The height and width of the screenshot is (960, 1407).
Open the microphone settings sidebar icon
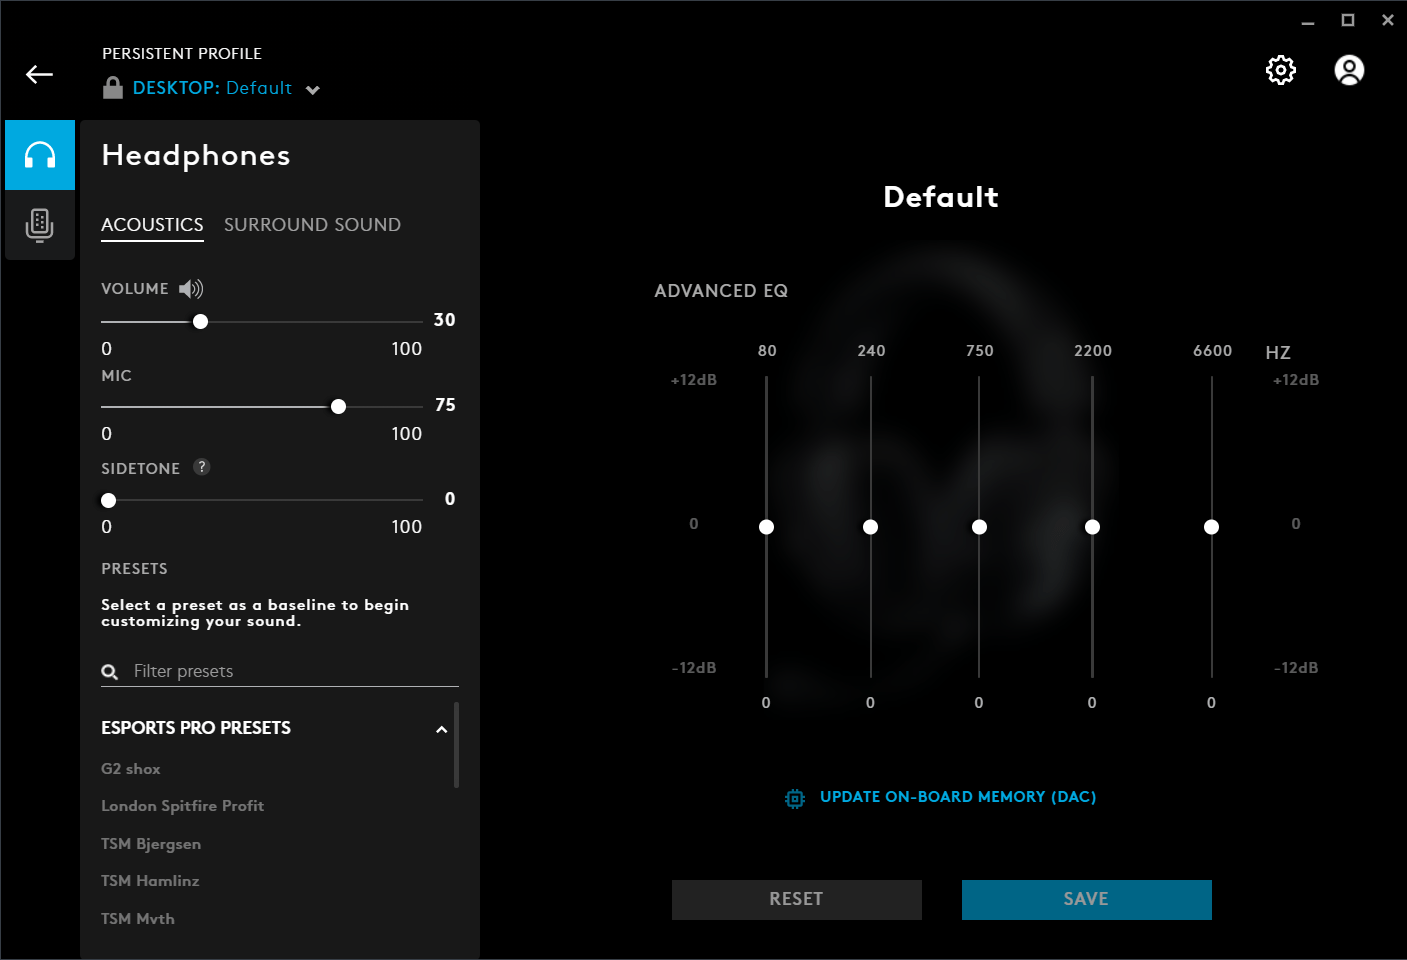(x=40, y=225)
